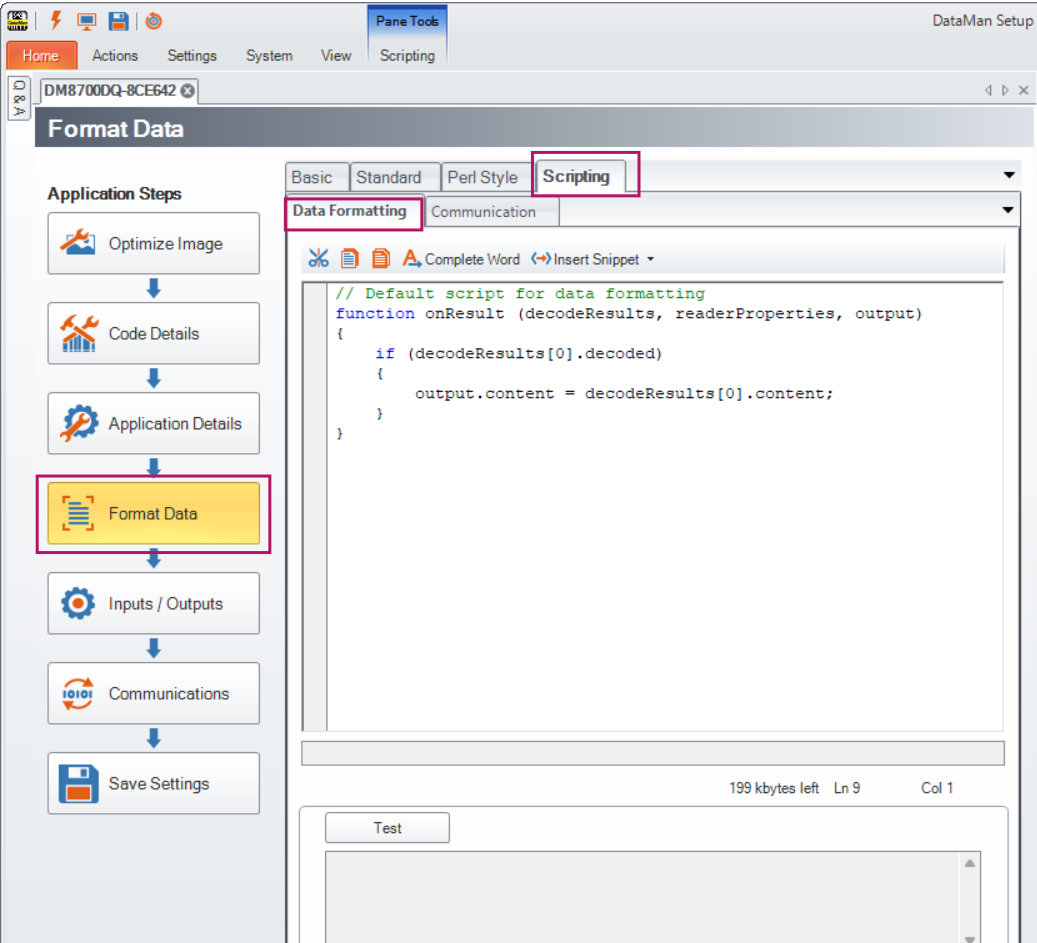The height and width of the screenshot is (943, 1037).
Task: Click Complete Word in the script toolbar
Action: 461,259
